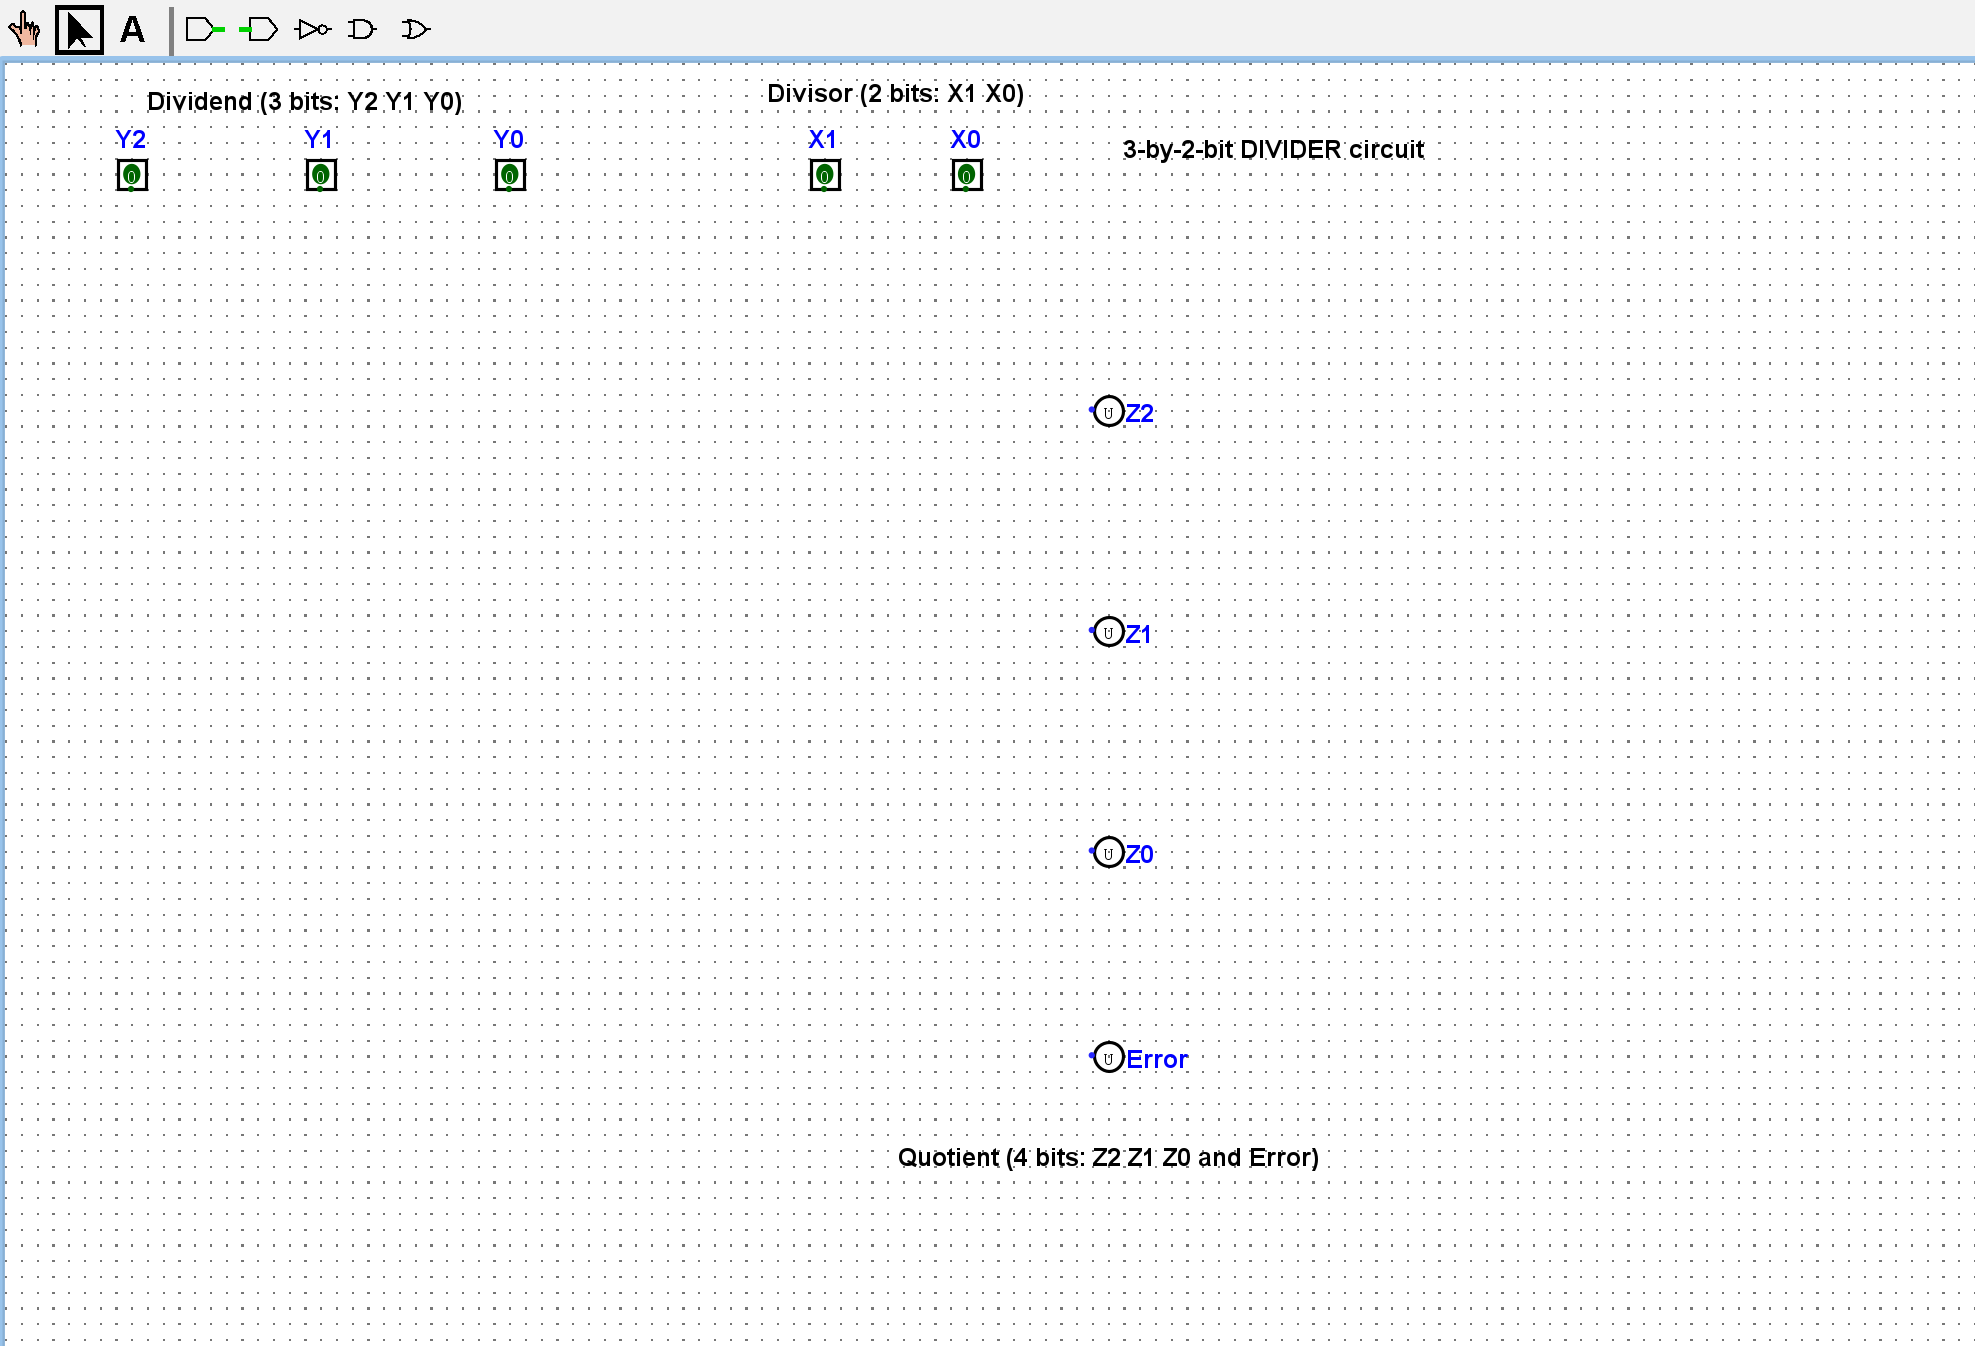Pick the output pin tool

(x=260, y=30)
